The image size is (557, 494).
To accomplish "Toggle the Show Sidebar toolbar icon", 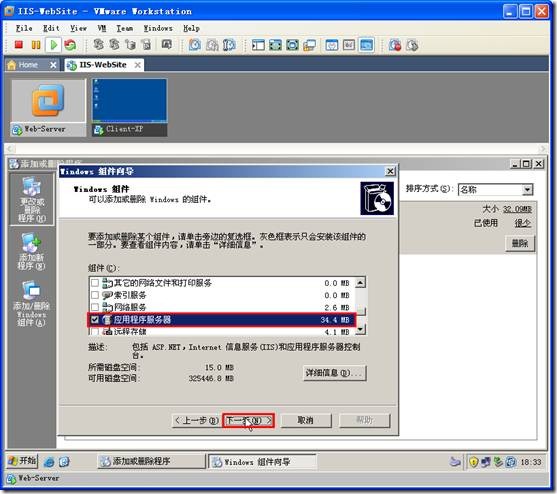I will tap(258, 45).
